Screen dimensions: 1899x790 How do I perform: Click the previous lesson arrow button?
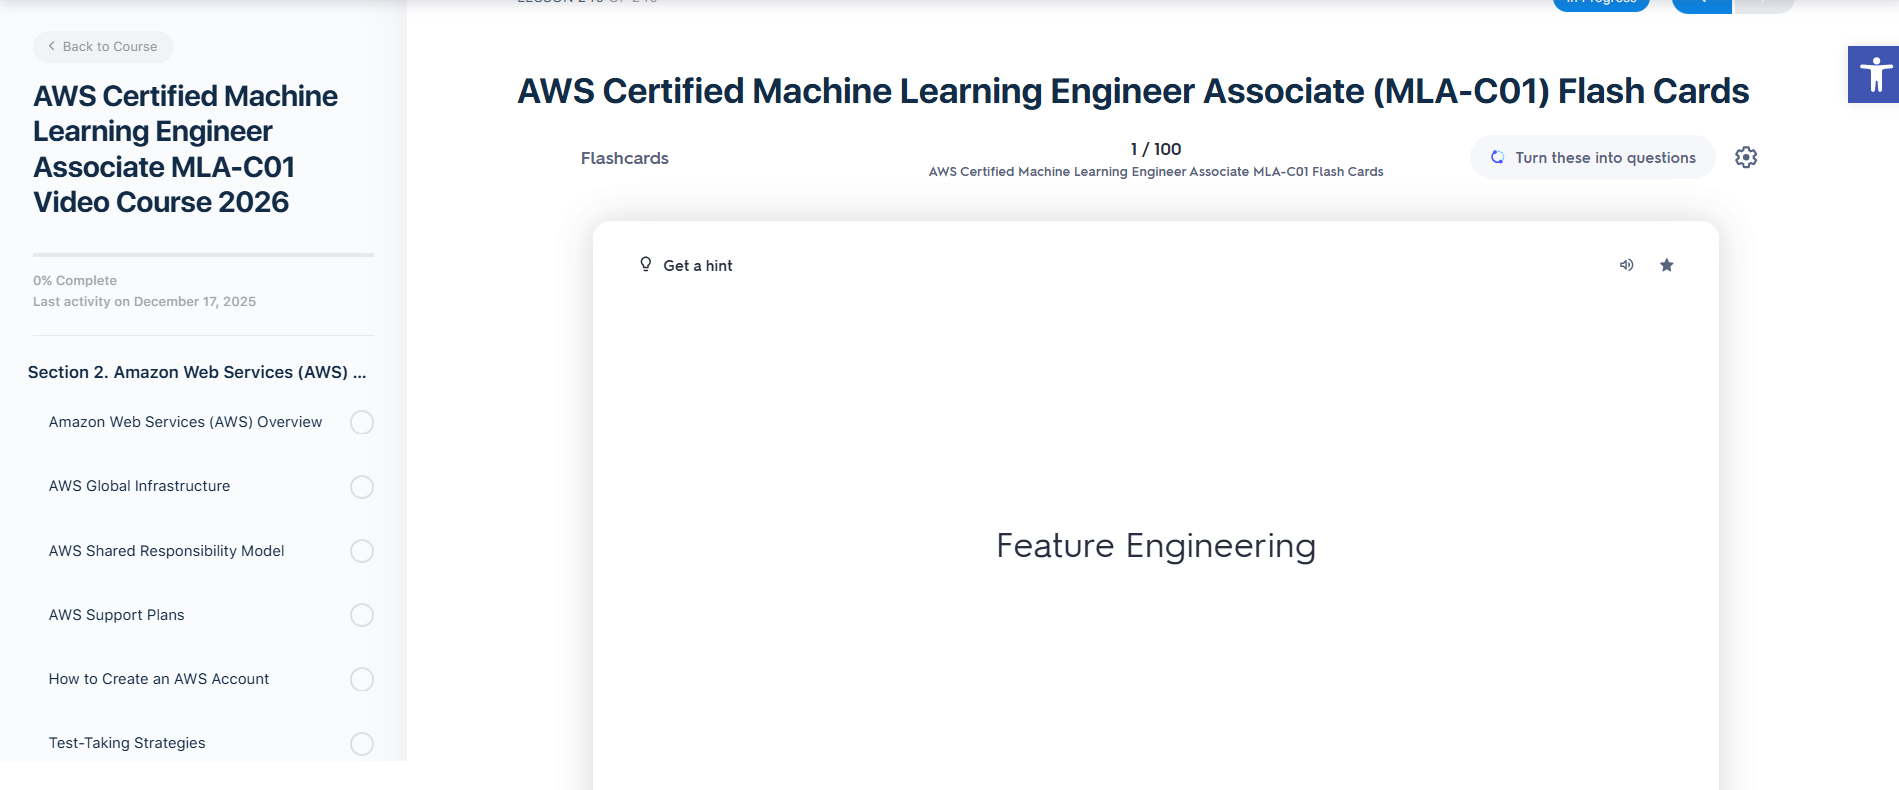tap(1701, 5)
